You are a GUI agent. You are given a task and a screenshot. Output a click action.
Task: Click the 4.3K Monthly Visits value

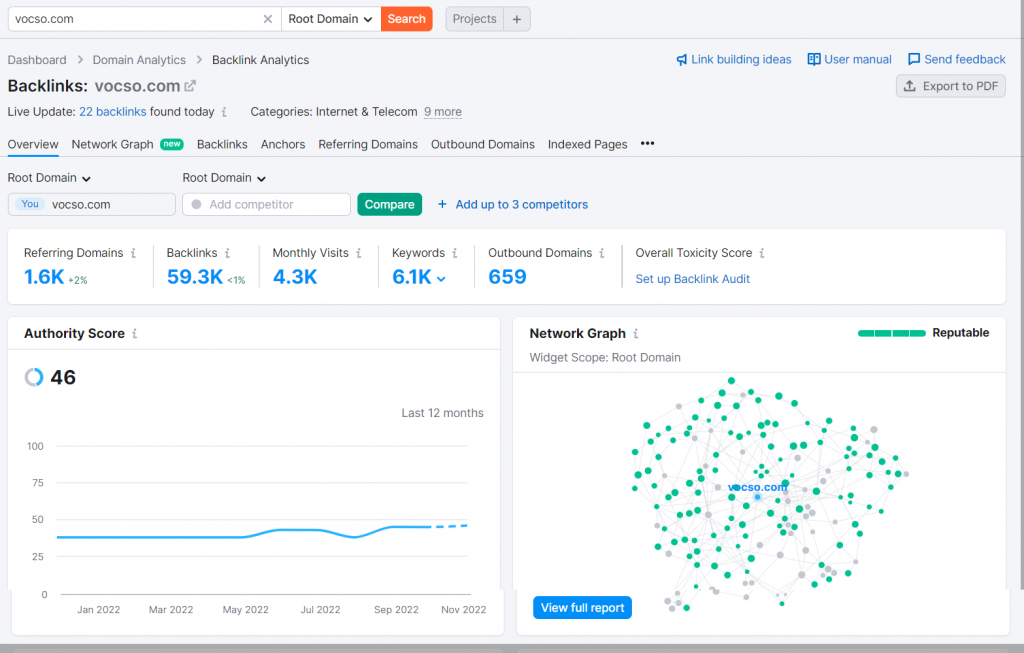click(295, 277)
